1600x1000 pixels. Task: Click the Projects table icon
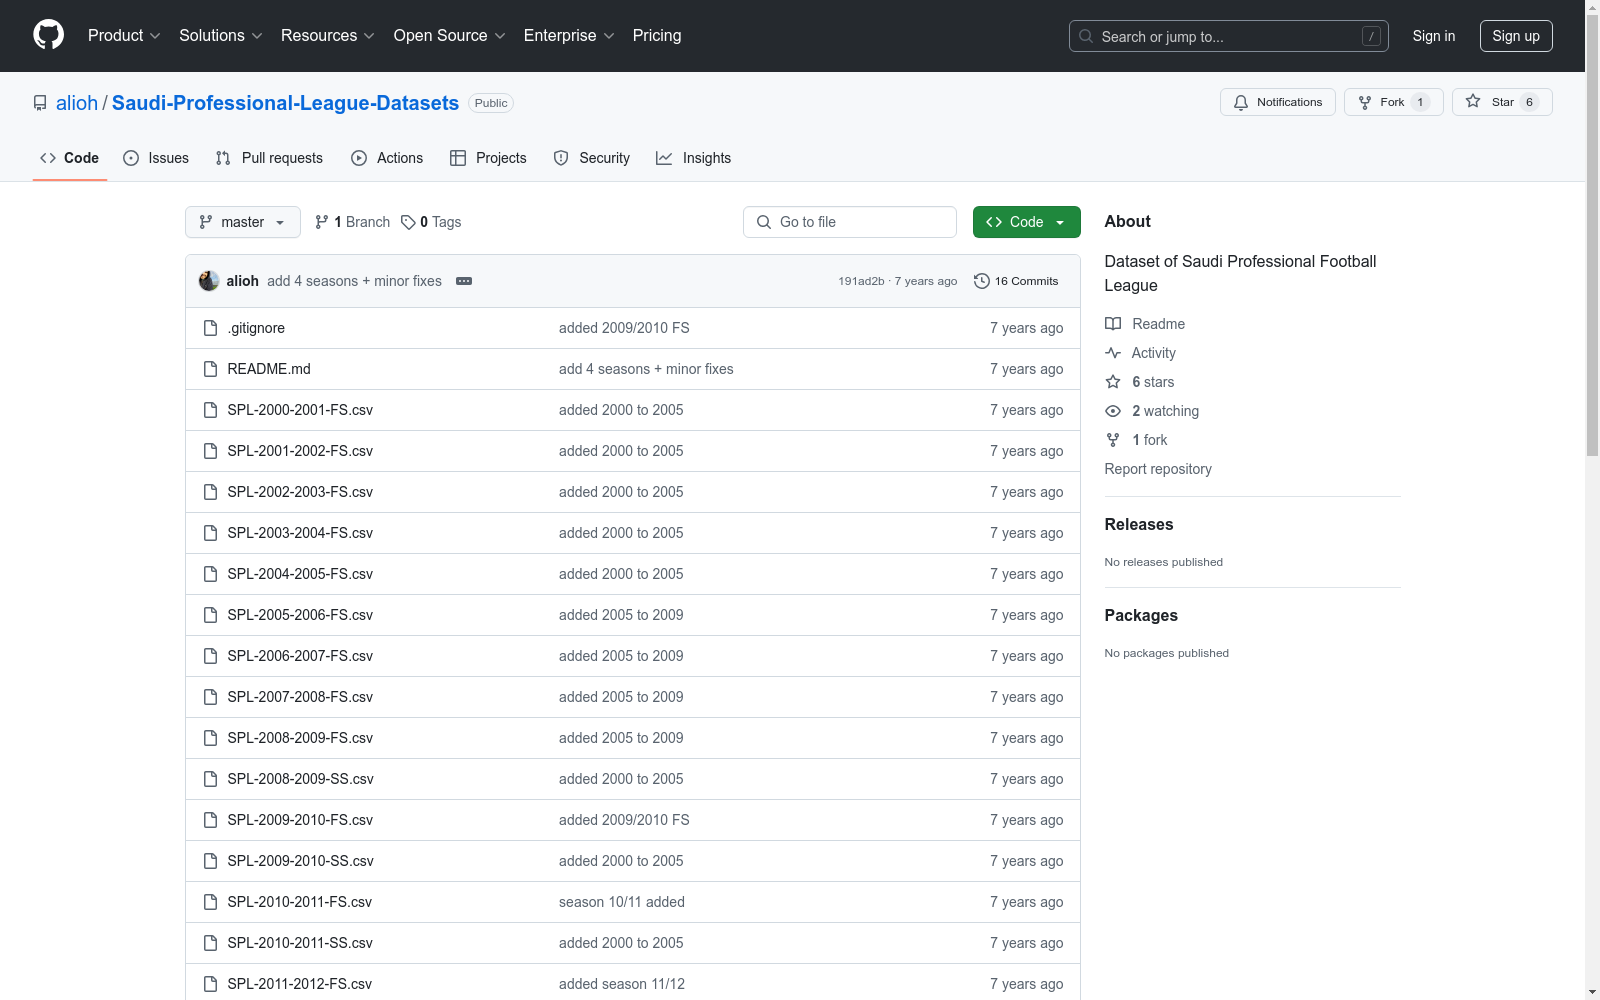458,158
